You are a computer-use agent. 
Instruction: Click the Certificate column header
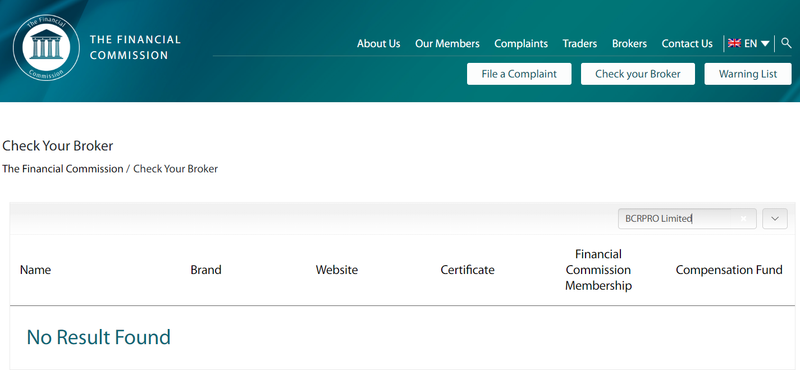click(467, 270)
